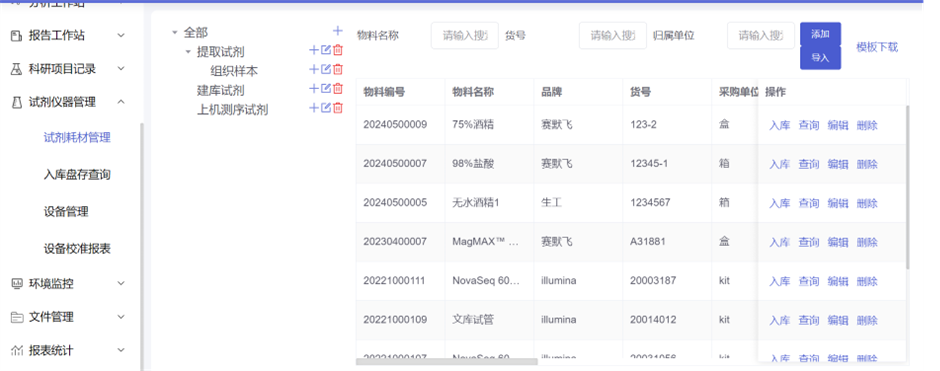Delete the 建库试剂 category
The width and height of the screenshot is (940, 371).
[338, 89]
